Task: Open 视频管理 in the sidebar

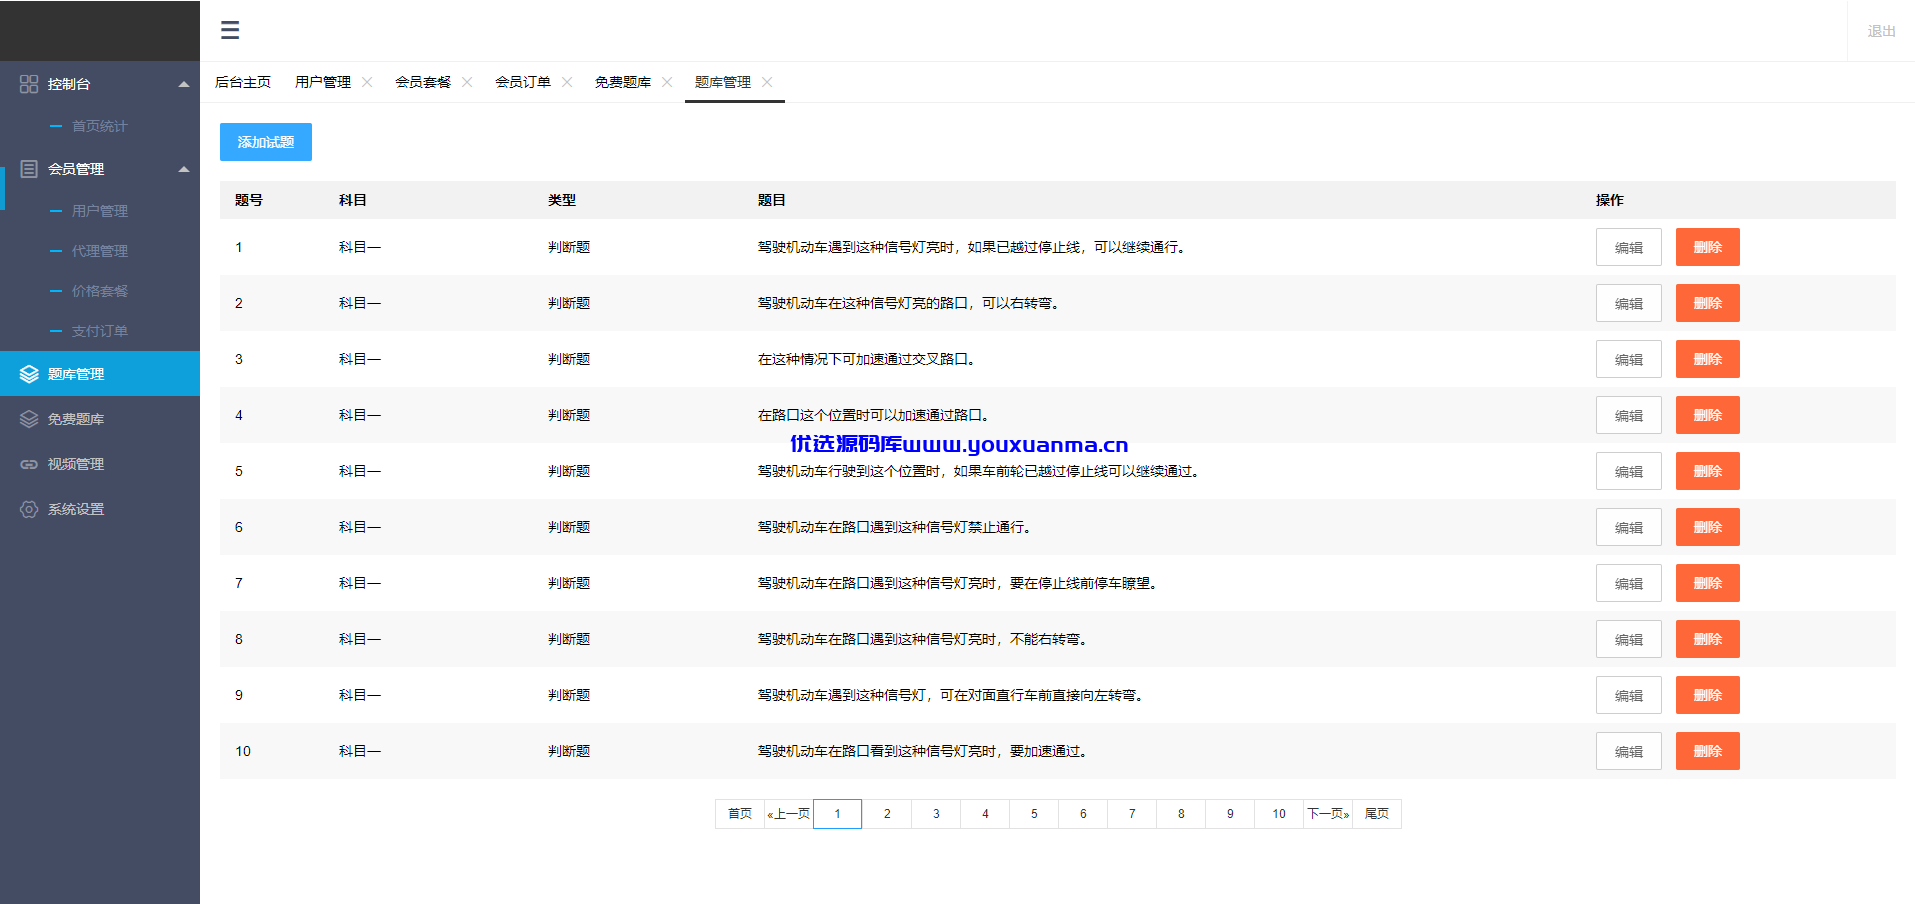Action: 100,464
